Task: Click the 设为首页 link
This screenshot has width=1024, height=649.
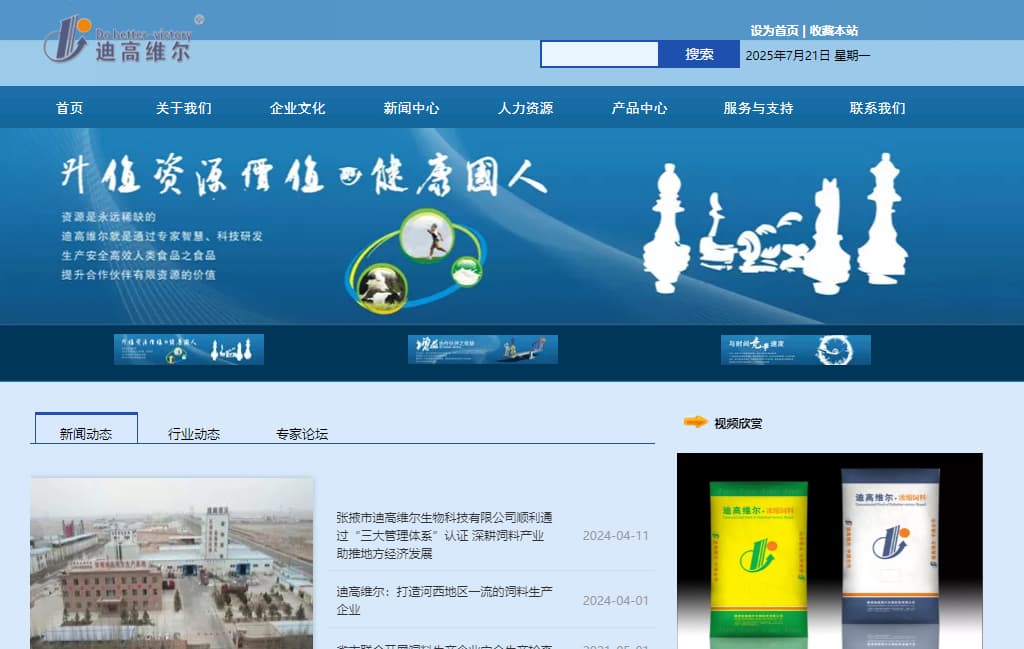Action: click(774, 31)
